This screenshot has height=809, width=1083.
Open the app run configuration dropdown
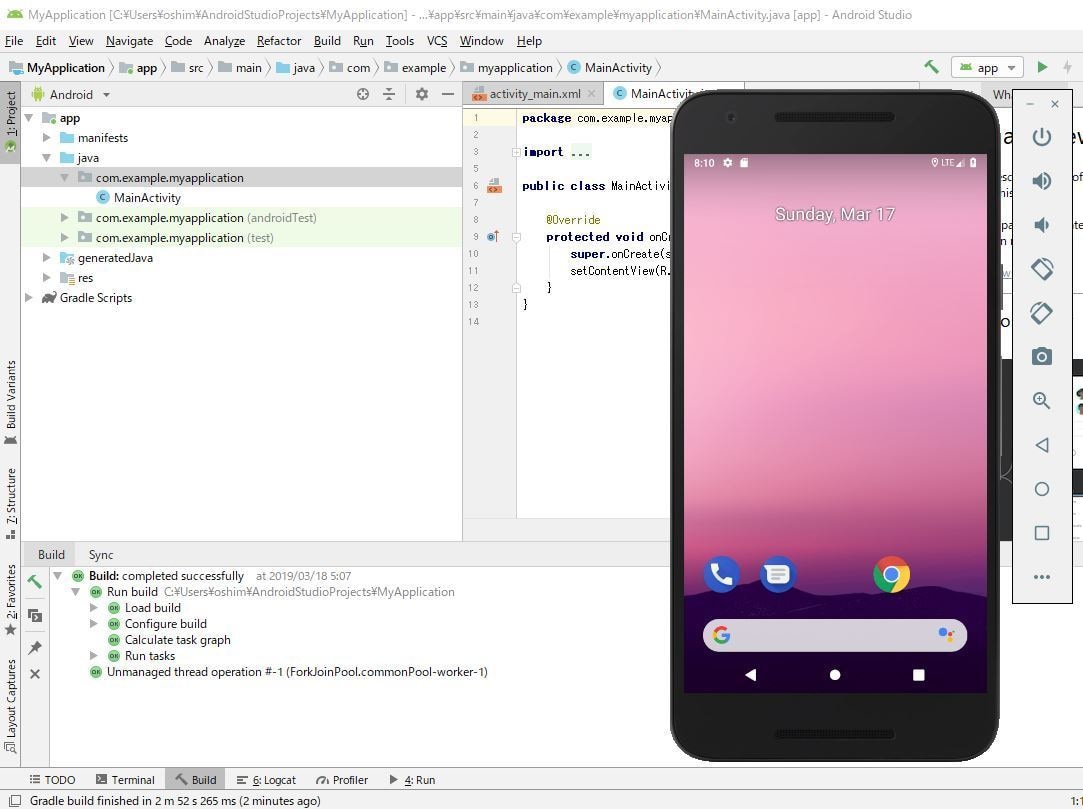(x=988, y=67)
